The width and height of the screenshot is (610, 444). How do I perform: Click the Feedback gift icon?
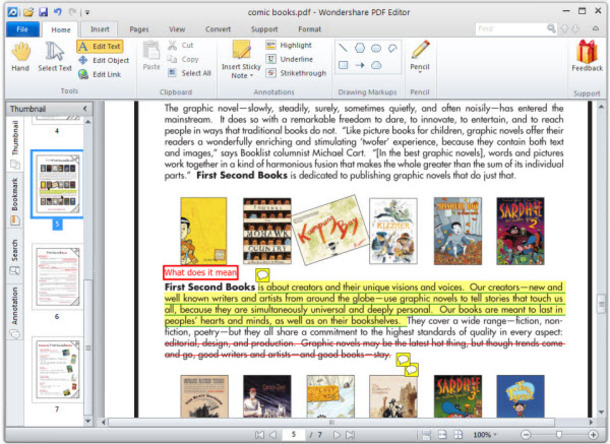tap(587, 52)
